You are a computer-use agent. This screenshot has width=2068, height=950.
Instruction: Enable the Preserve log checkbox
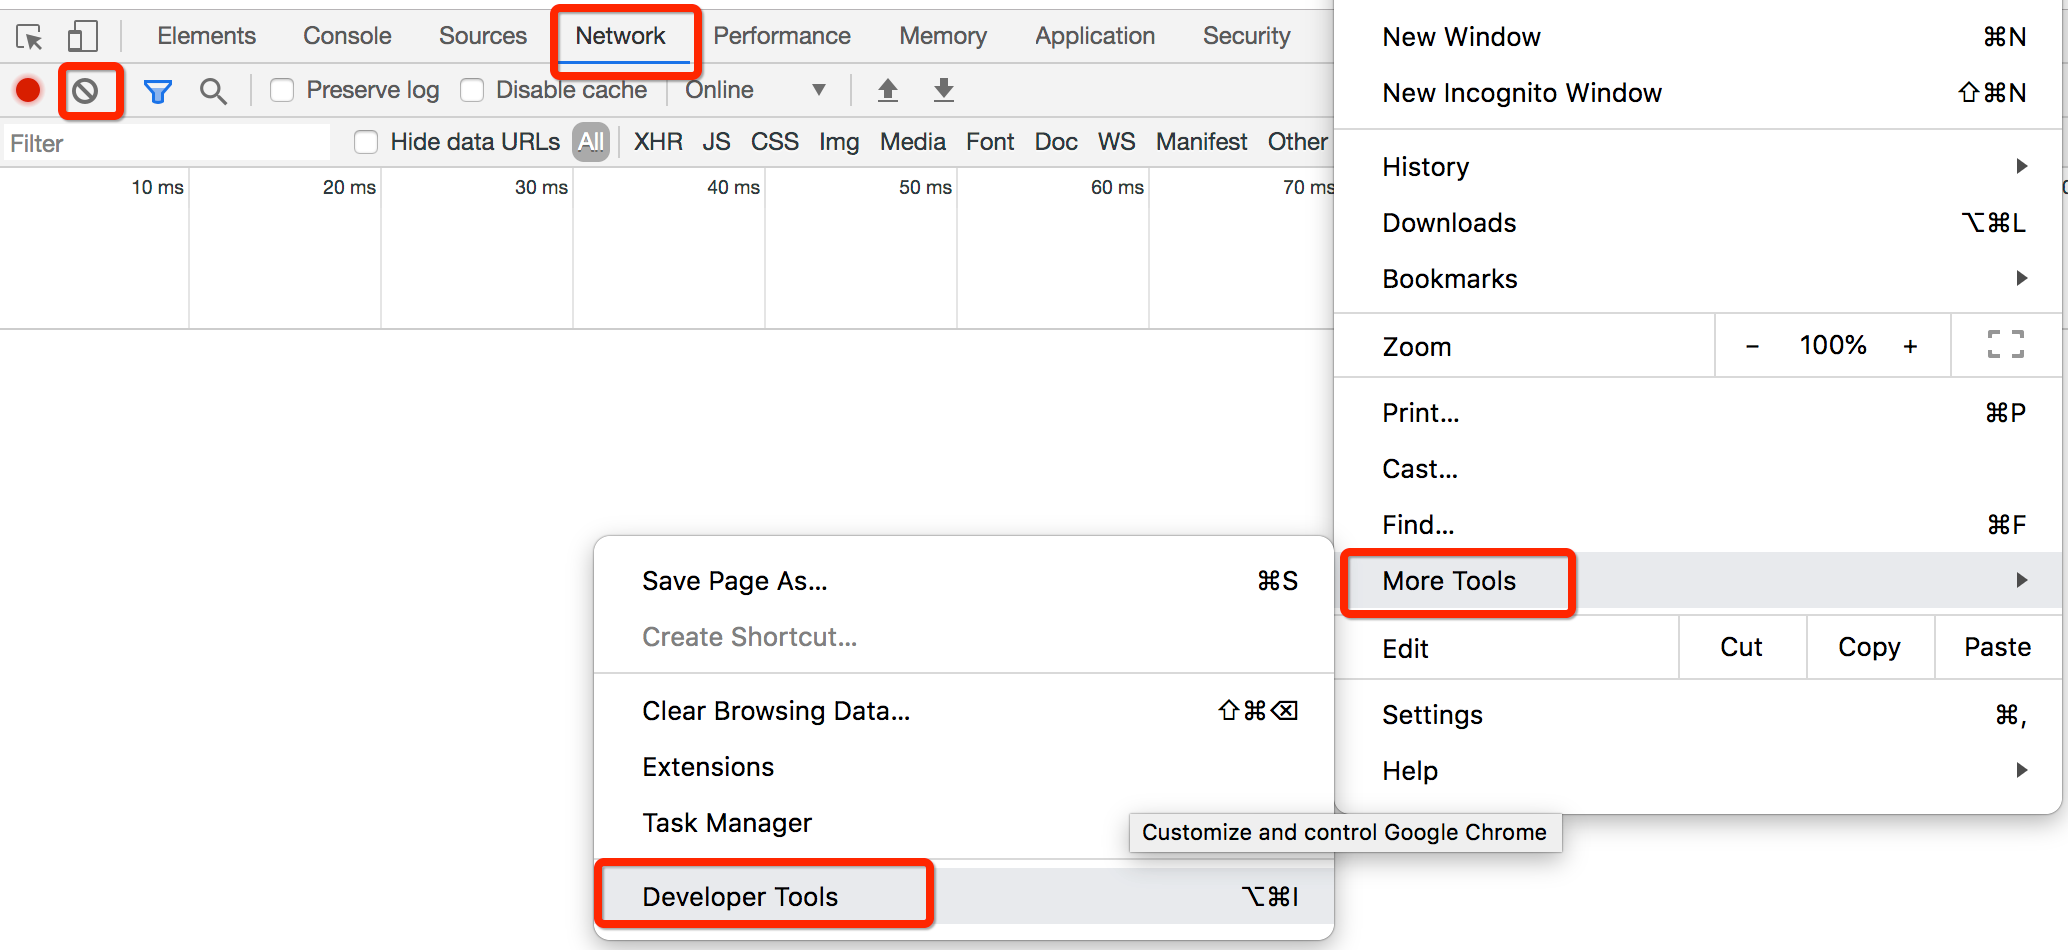point(282,90)
